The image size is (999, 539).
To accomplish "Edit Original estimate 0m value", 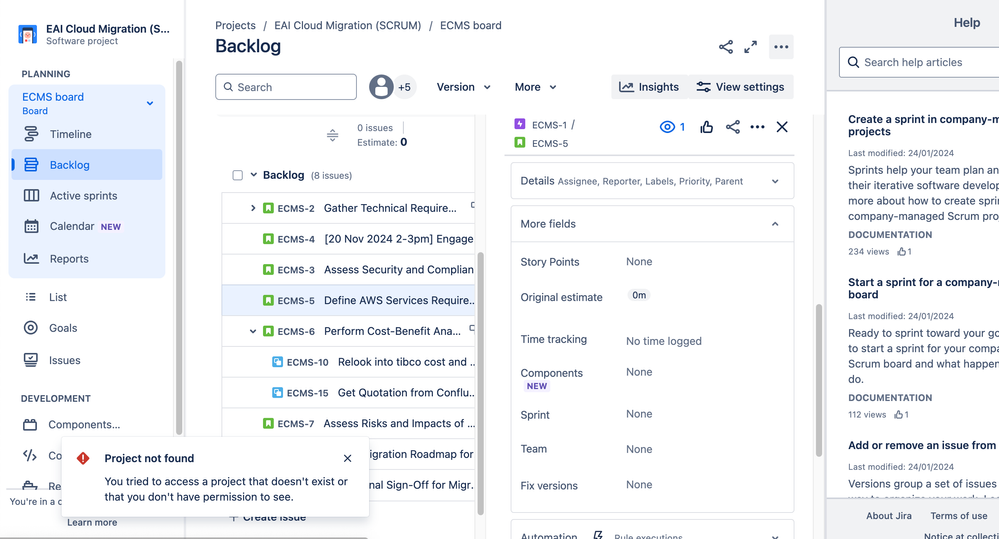I will click(x=639, y=296).
